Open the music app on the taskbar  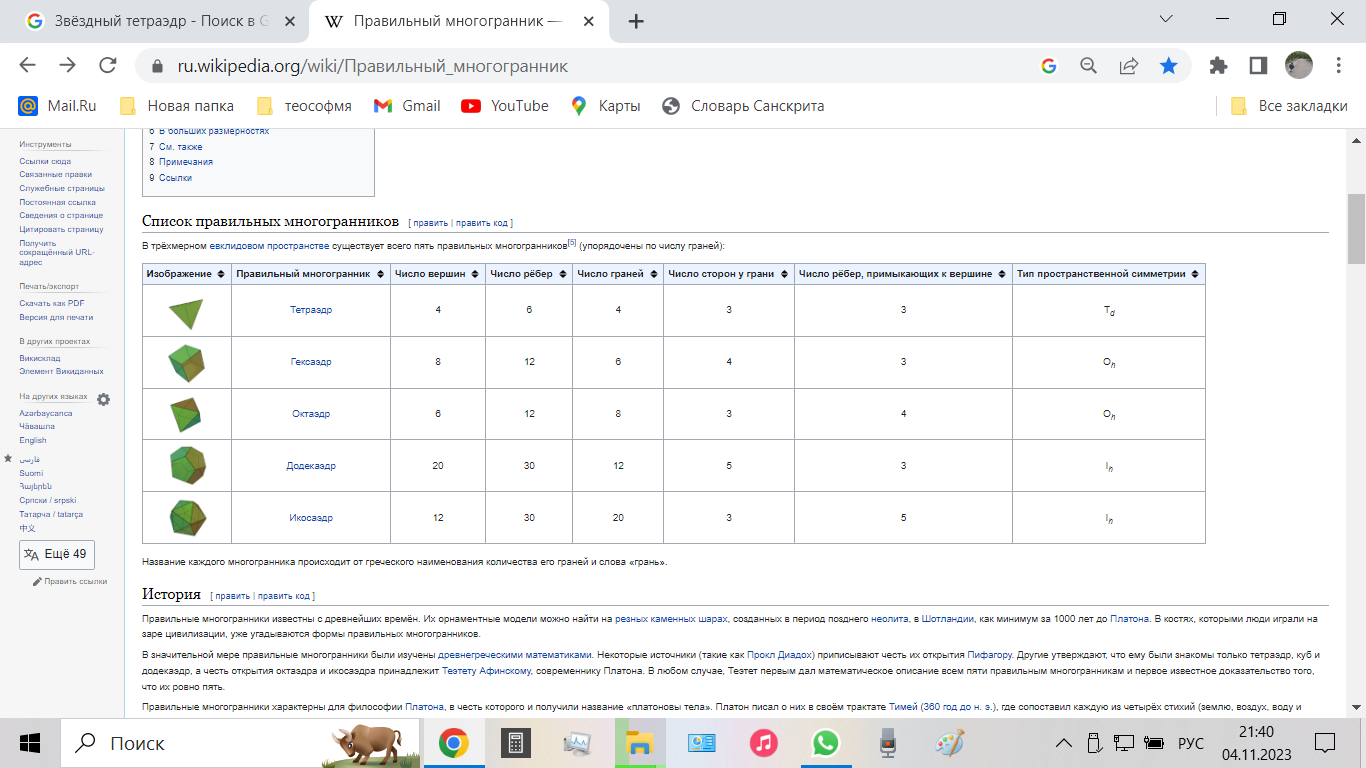764,743
